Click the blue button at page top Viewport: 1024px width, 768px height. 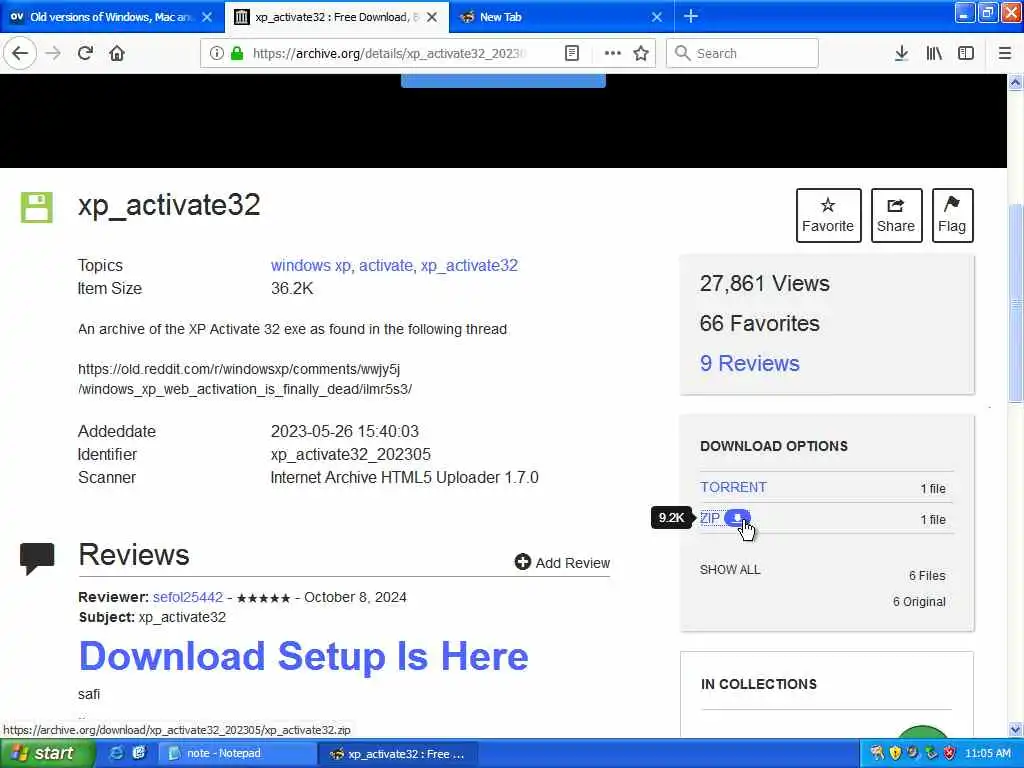click(503, 81)
